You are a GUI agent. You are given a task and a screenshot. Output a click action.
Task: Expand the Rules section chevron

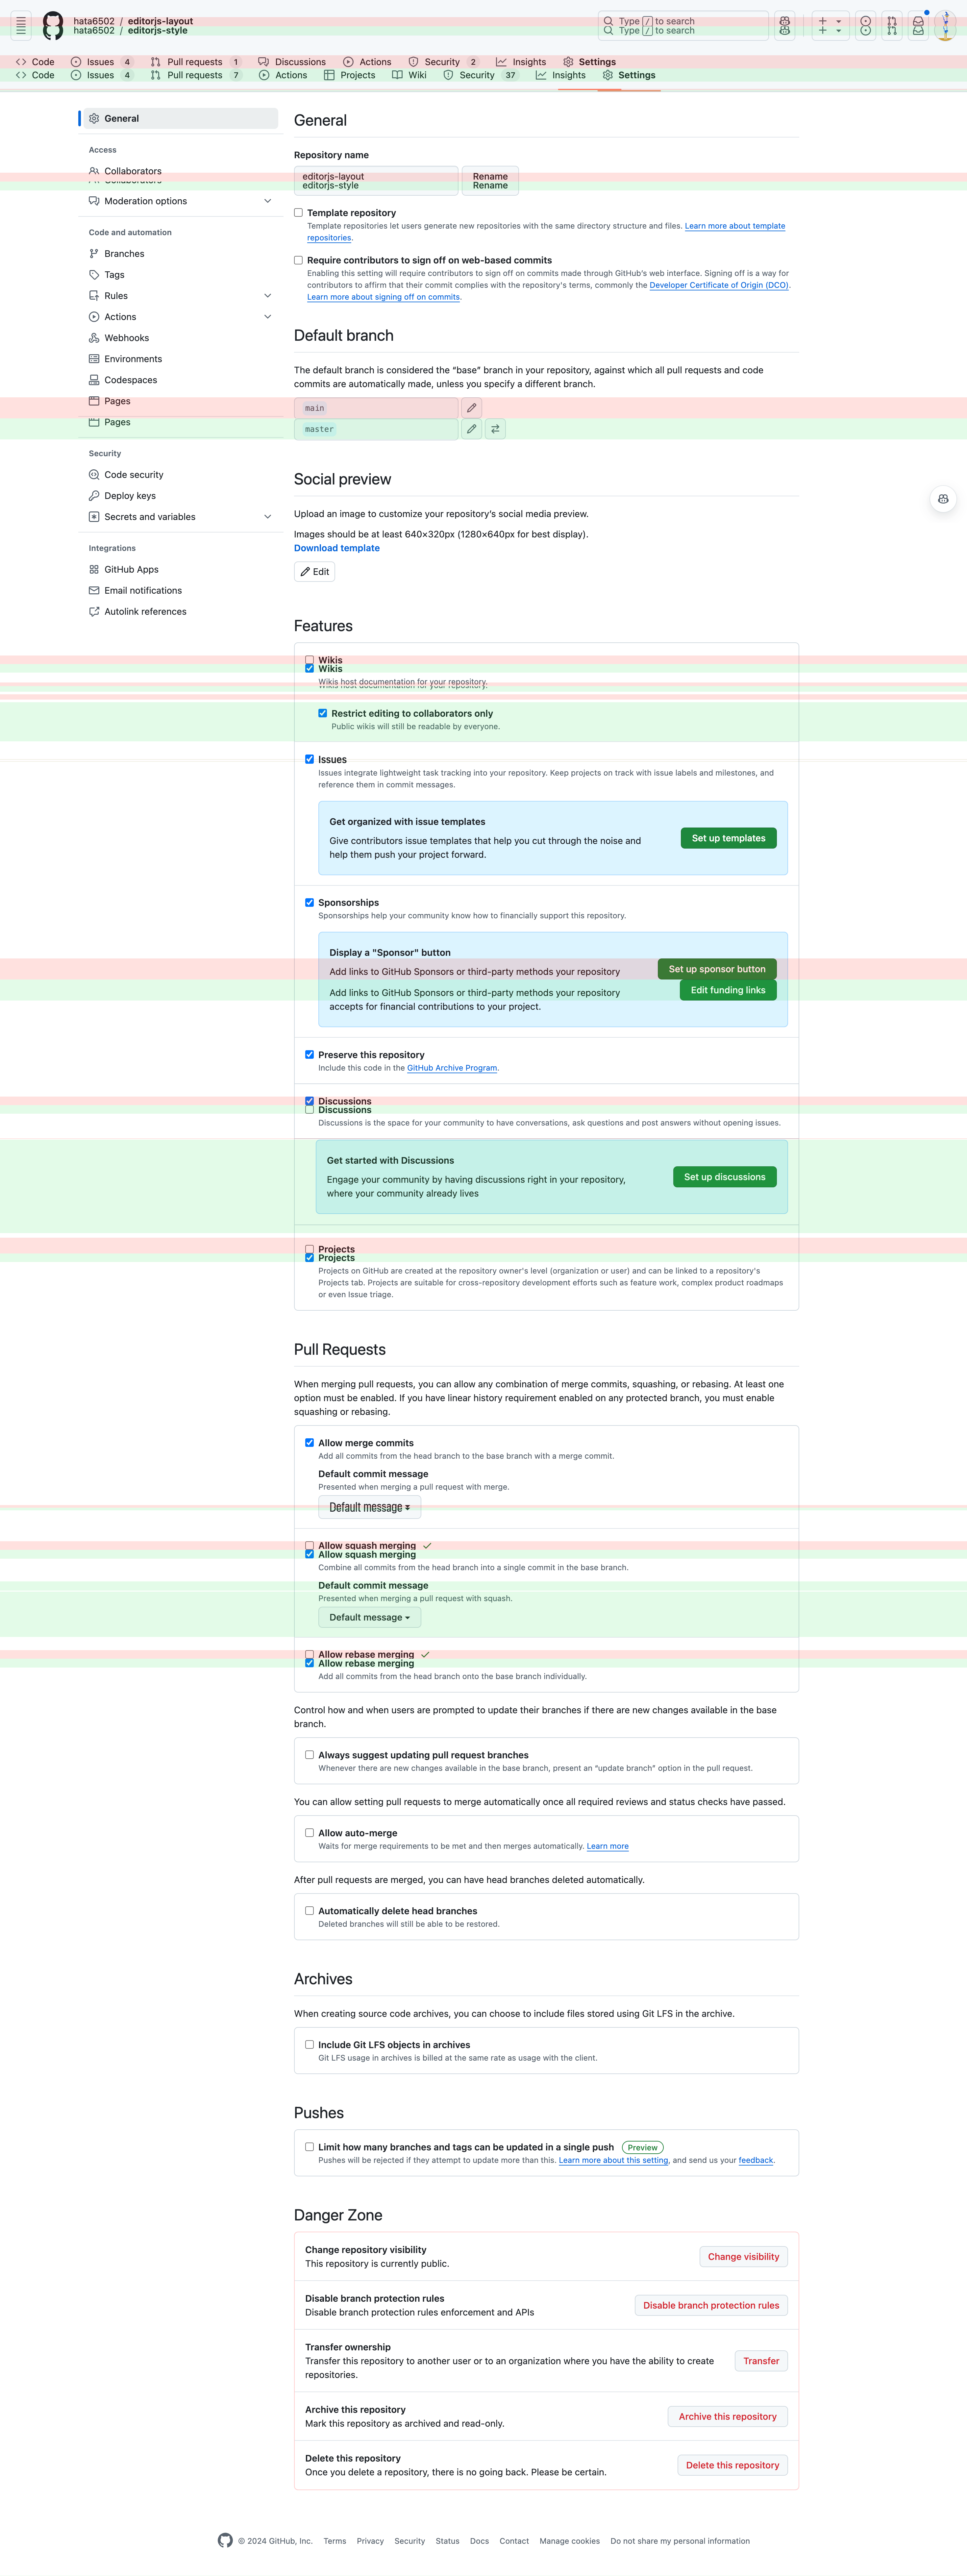click(x=267, y=296)
